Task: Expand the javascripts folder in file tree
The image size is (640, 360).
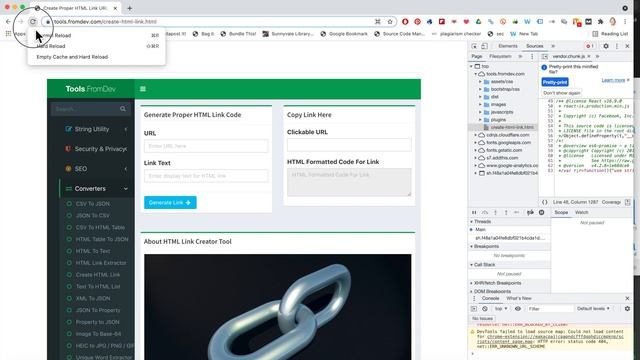Action: pos(480,112)
